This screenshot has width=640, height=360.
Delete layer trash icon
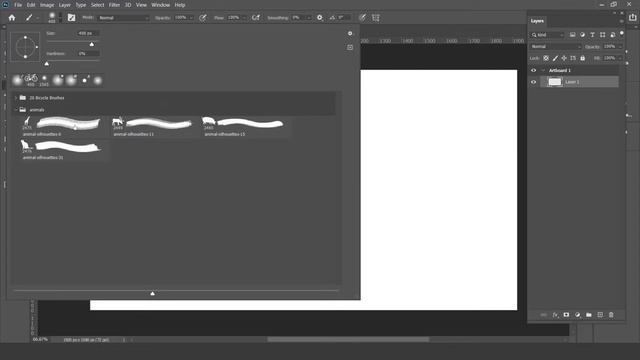(x=611, y=315)
